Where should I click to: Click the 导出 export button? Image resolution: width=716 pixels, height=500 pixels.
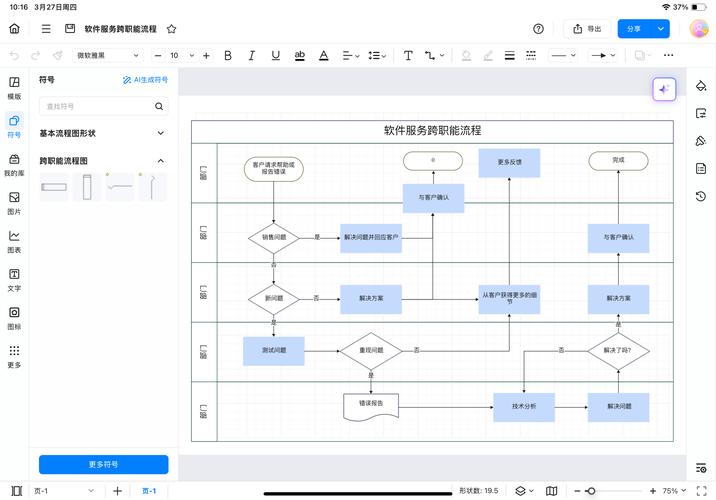pyautogui.click(x=587, y=29)
